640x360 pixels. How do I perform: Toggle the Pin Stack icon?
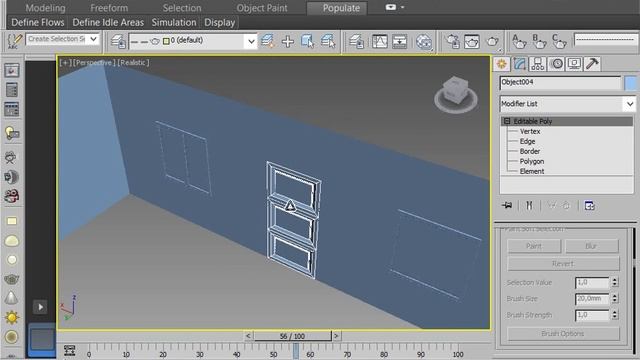click(507, 205)
